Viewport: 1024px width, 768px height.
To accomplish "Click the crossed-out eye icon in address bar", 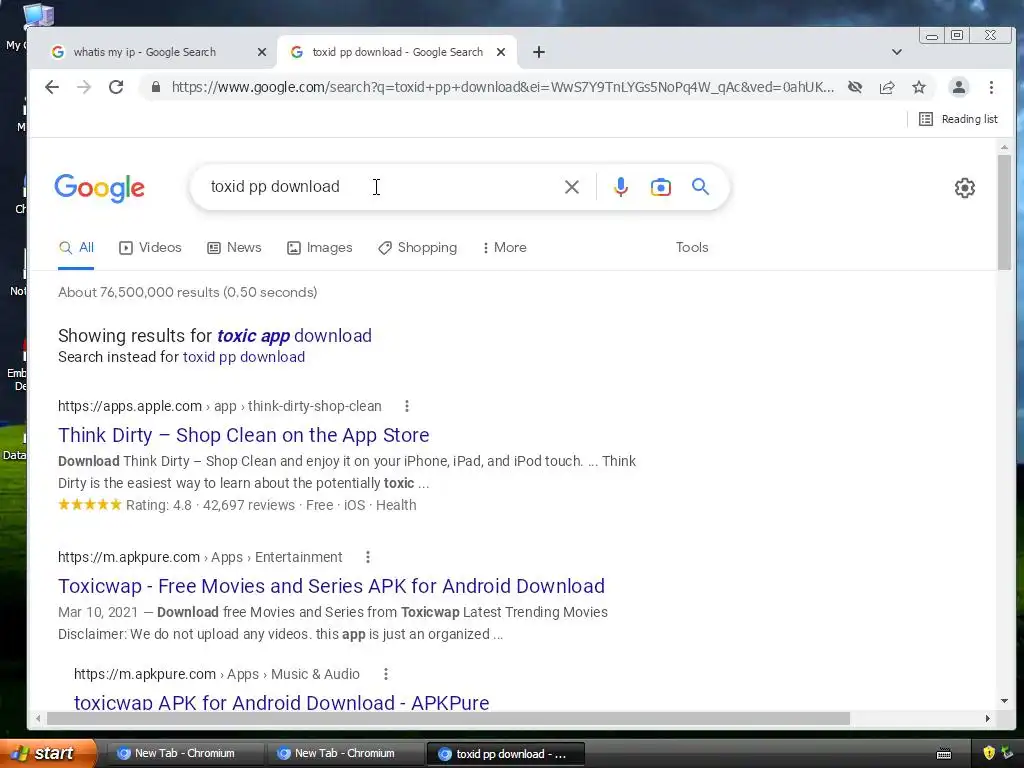I will pyautogui.click(x=855, y=87).
